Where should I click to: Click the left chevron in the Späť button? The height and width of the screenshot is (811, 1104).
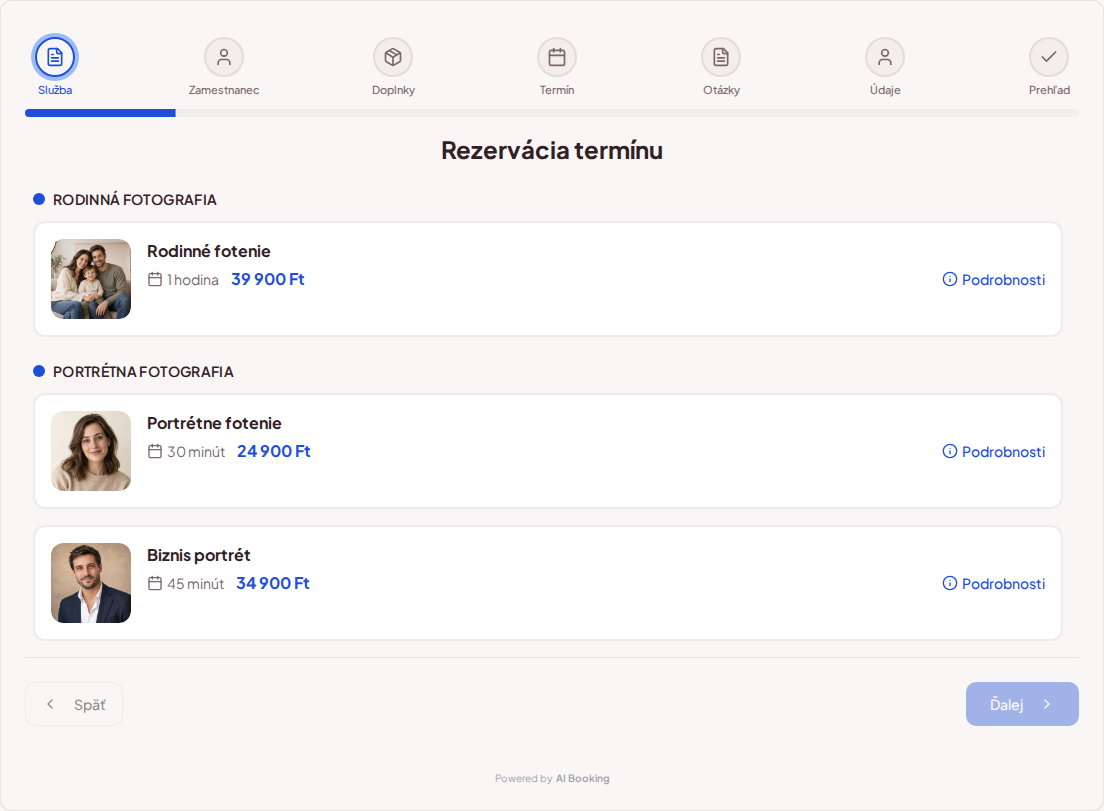50,704
